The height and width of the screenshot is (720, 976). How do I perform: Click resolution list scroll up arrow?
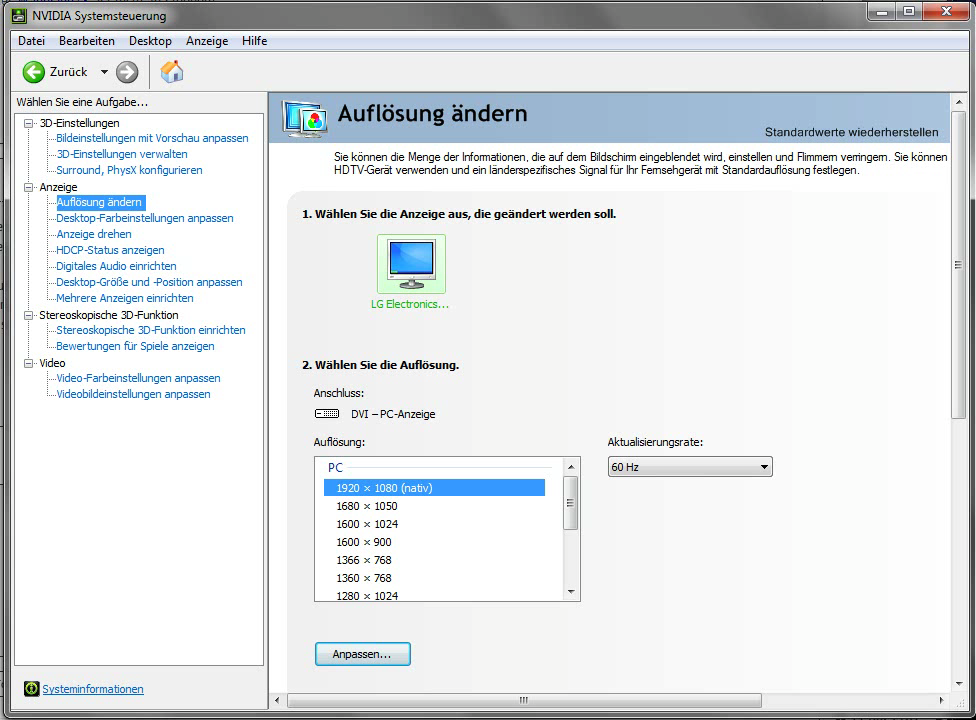[x=571, y=467]
